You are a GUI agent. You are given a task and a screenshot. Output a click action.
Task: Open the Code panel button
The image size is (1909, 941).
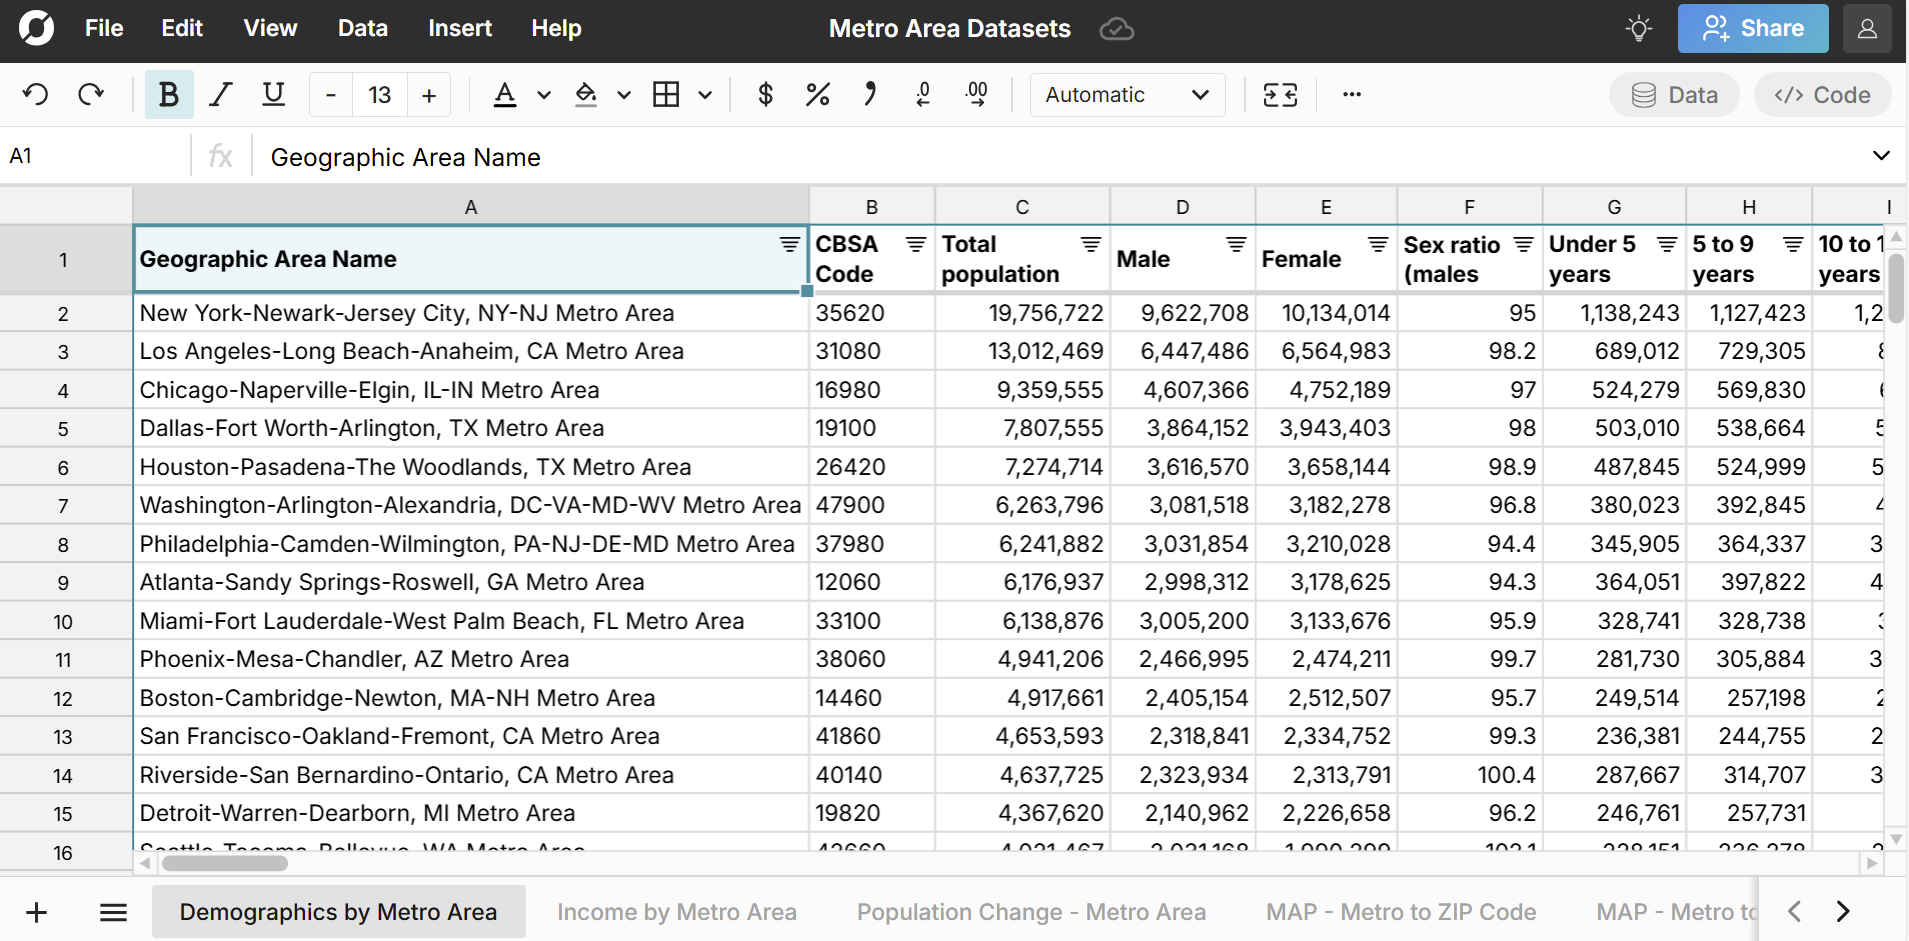coord(1822,95)
